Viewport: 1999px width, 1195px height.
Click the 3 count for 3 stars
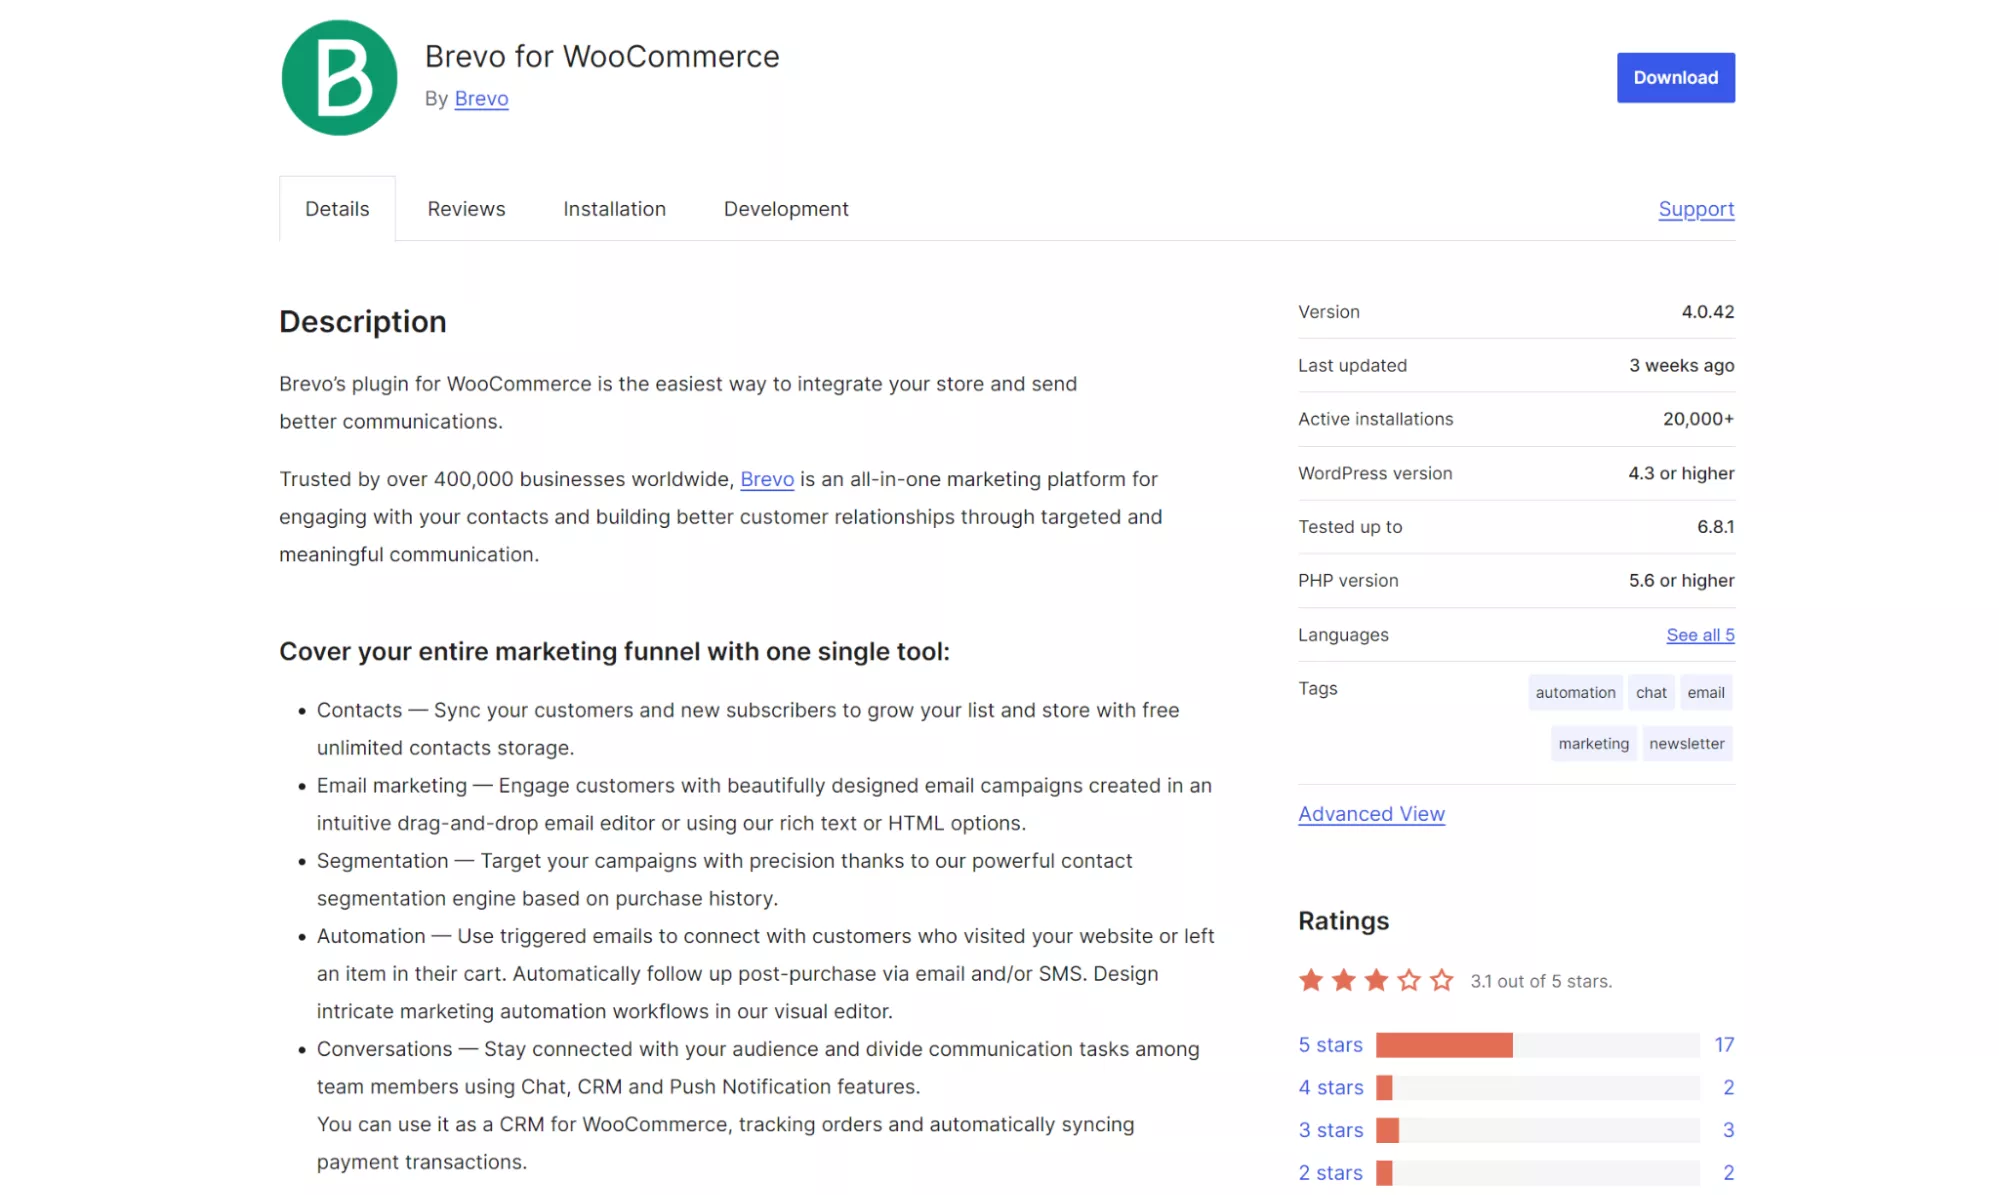point(1728,1130)
